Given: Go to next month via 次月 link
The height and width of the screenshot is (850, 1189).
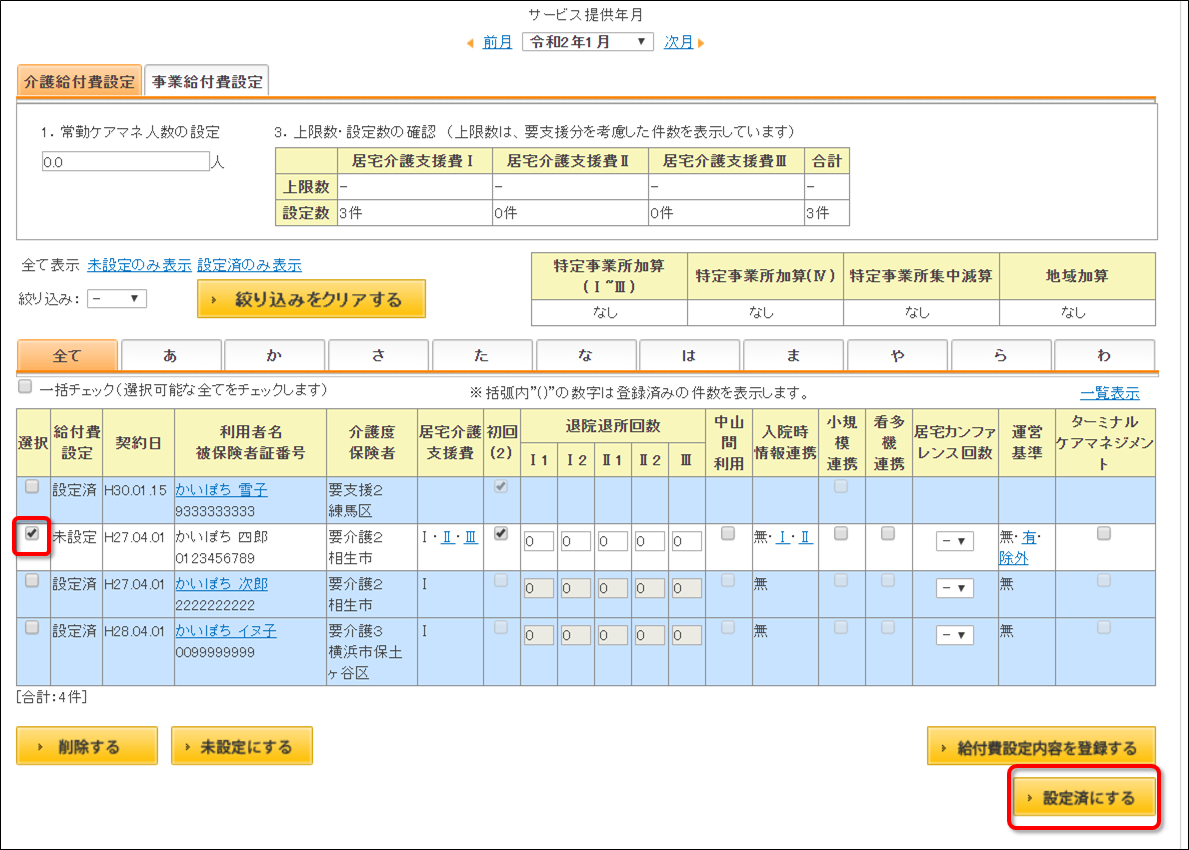Looking at the screenshot, I should point(678,42).
